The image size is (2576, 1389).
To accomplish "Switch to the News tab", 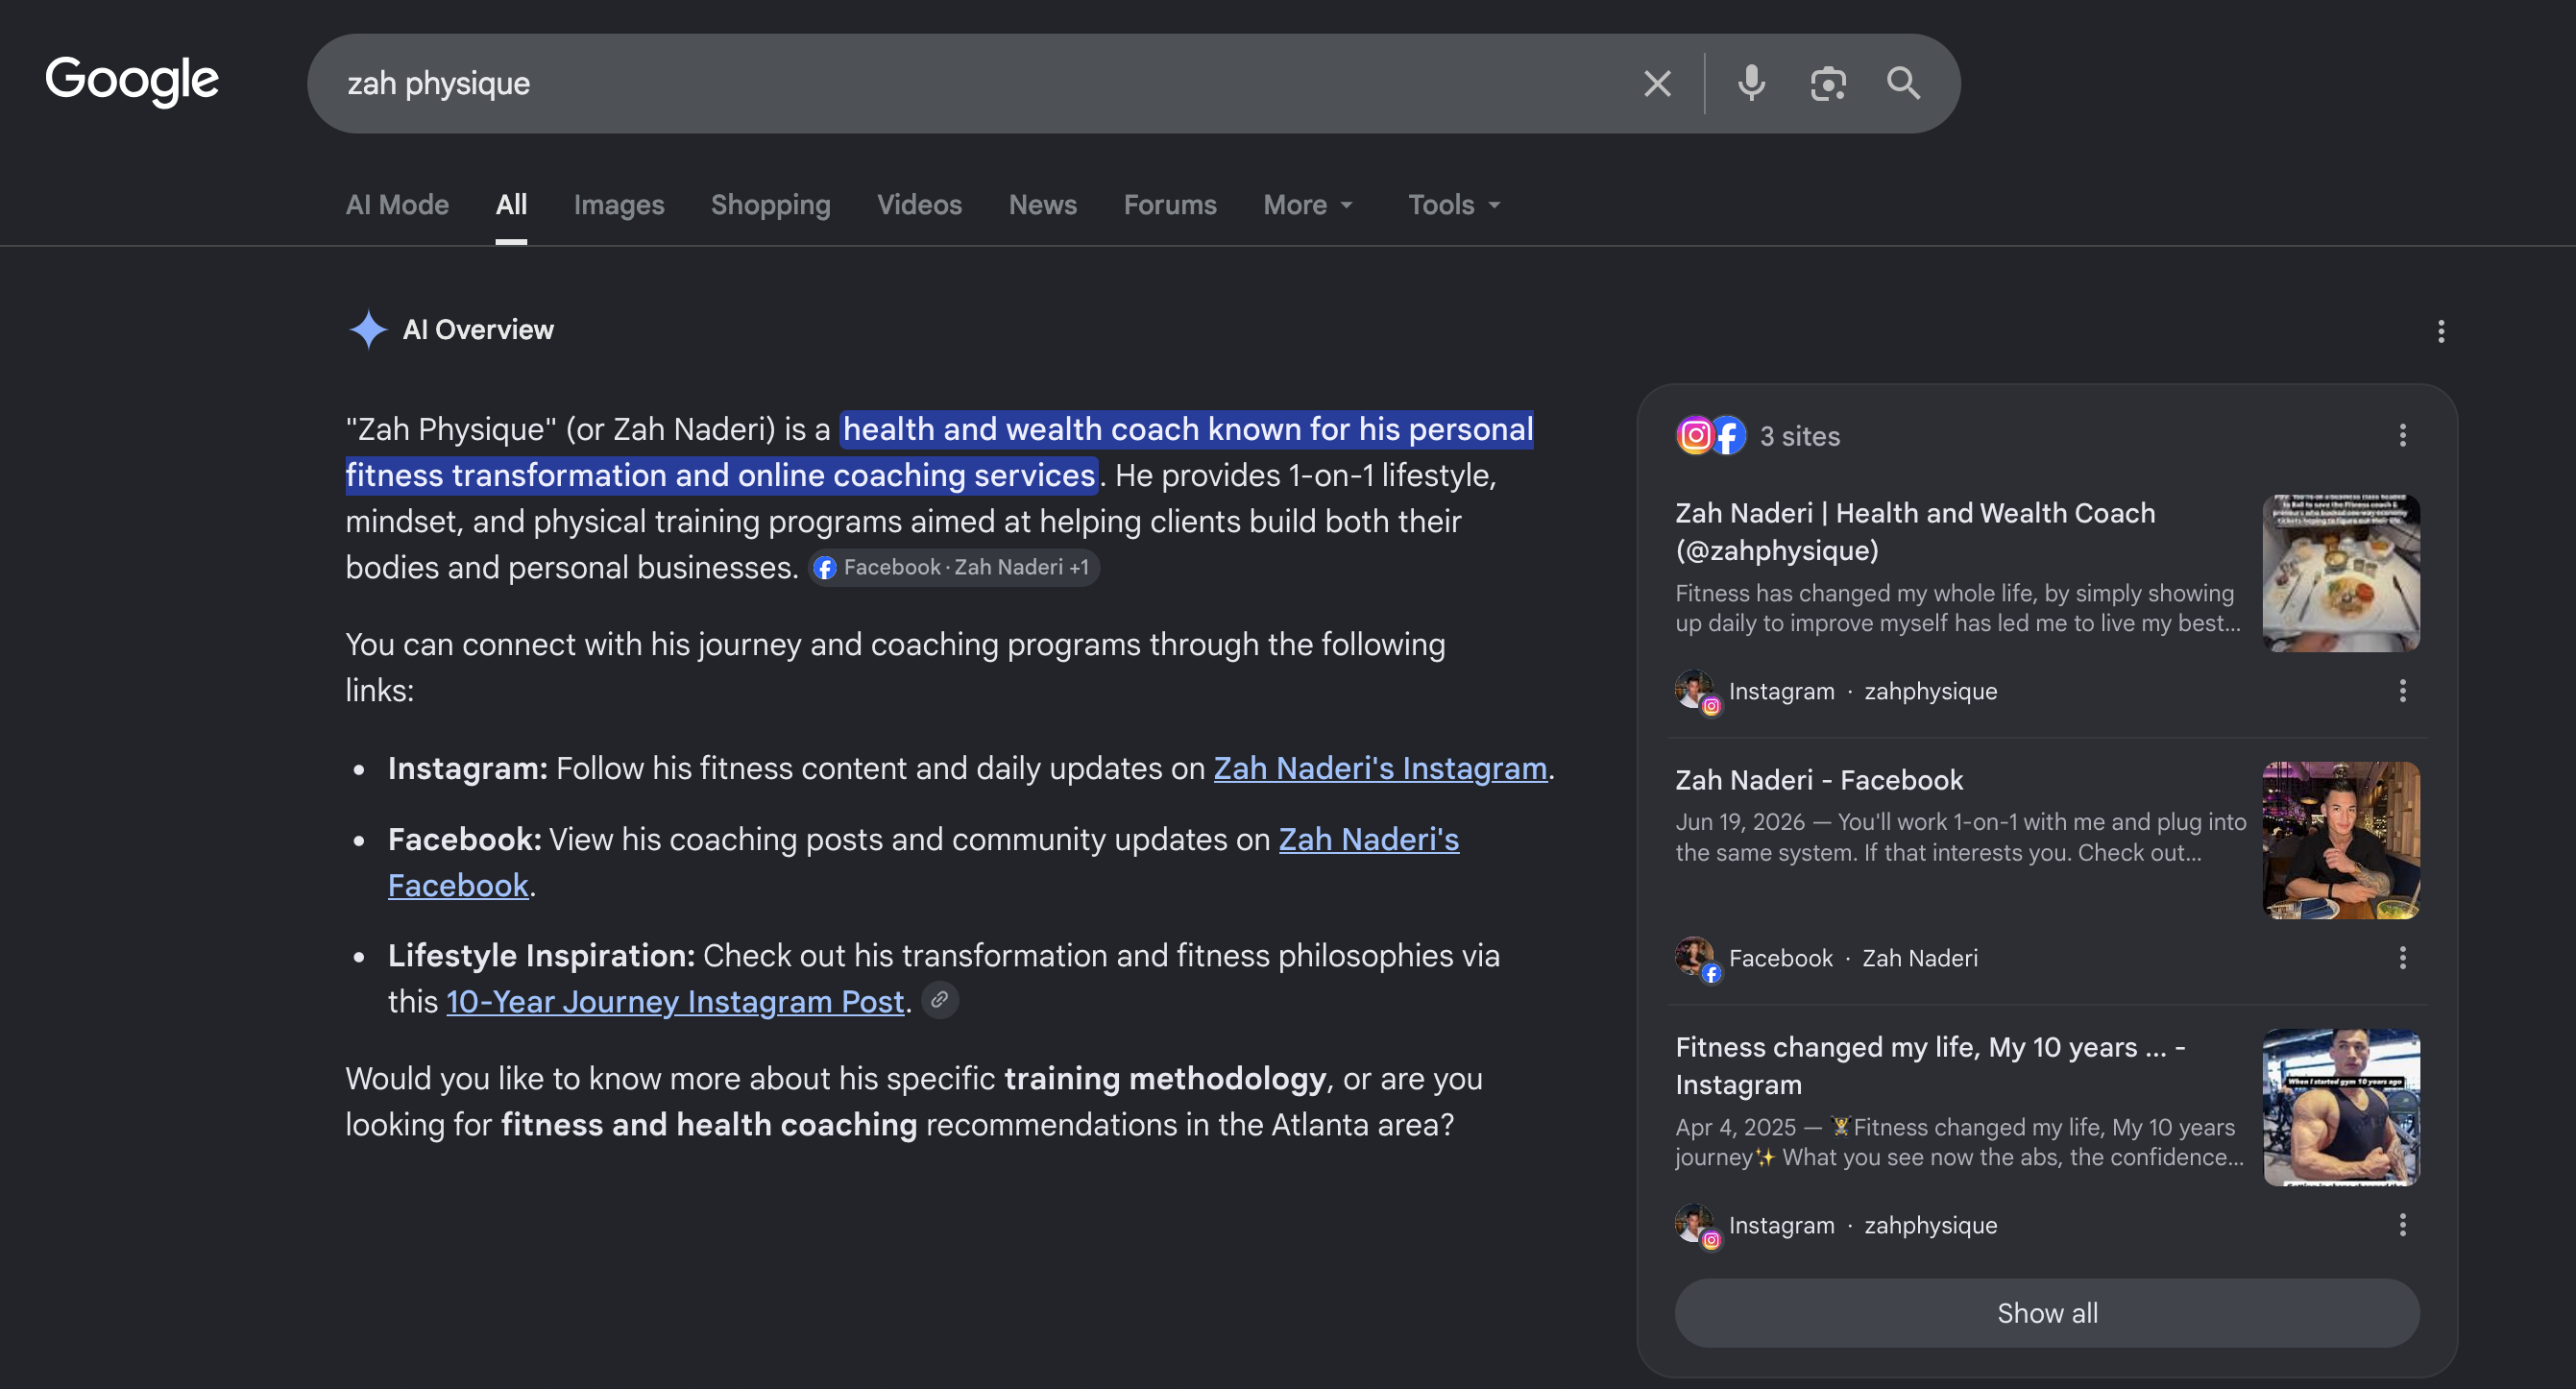I will [x=1043, y=205].
